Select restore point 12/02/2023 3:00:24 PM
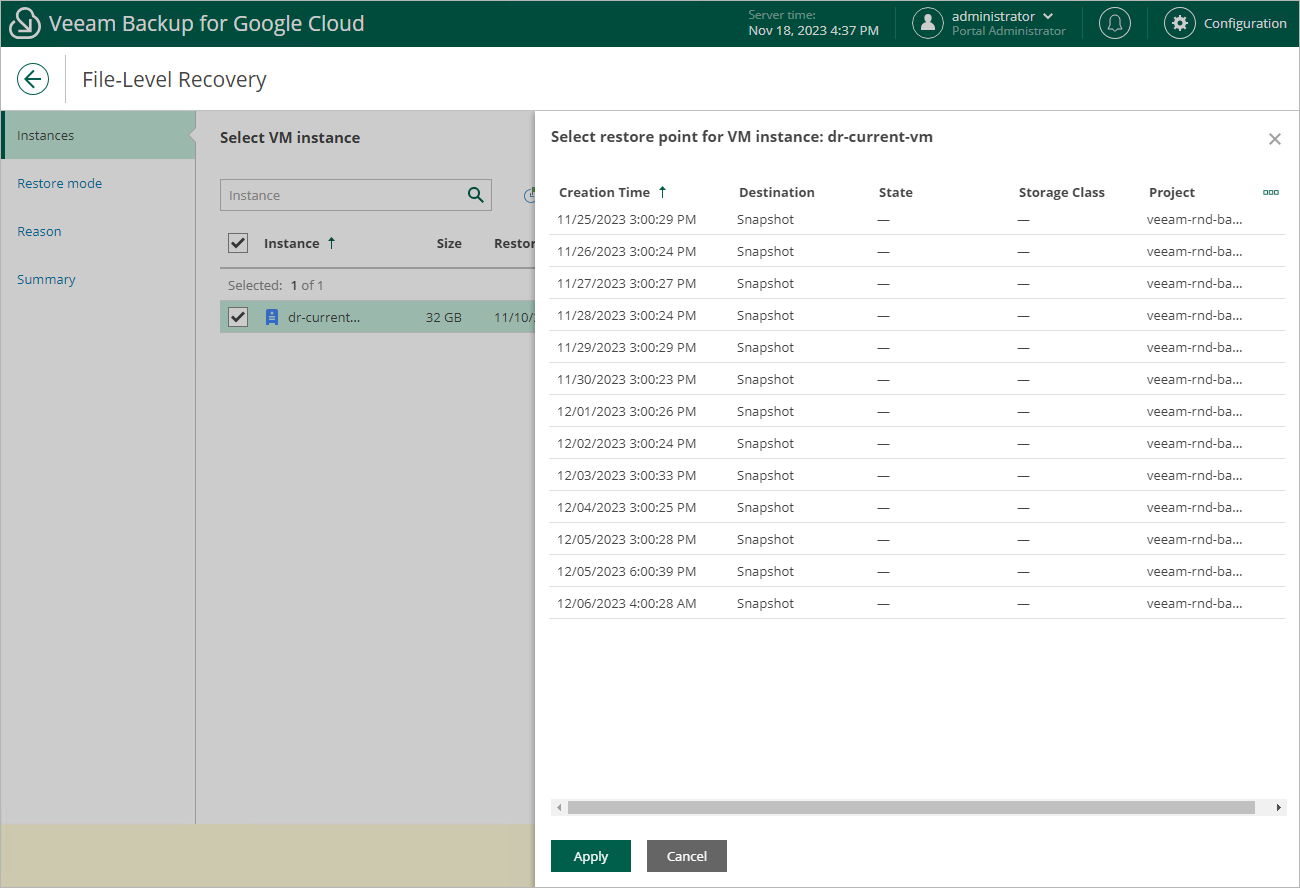The image size is (1300, 888). (x=917, y=443)
